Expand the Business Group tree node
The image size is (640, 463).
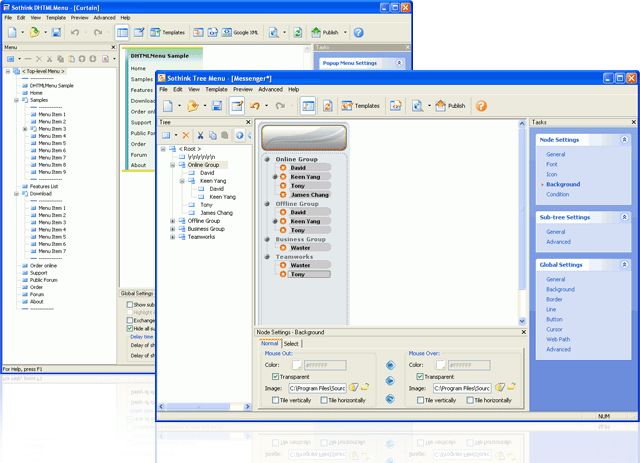click(174, 228)
